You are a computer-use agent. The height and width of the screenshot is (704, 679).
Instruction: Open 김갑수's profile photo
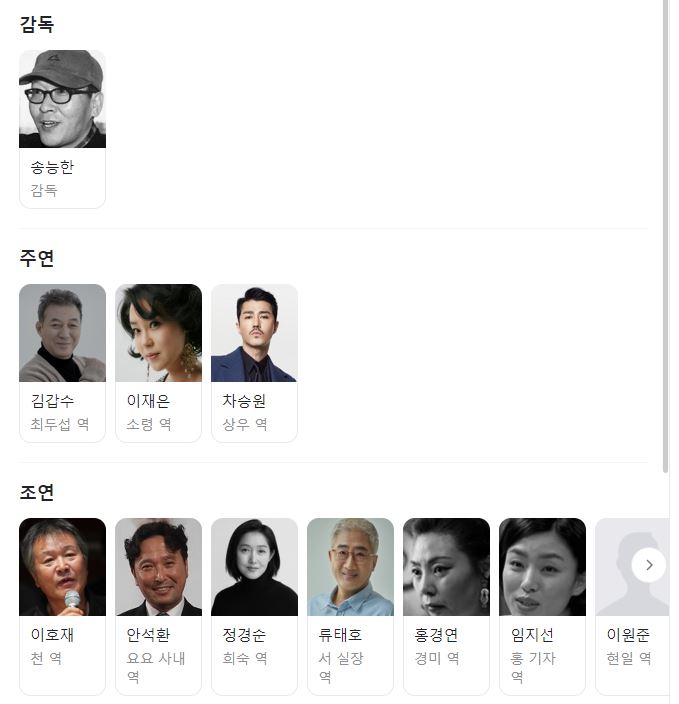62,333
